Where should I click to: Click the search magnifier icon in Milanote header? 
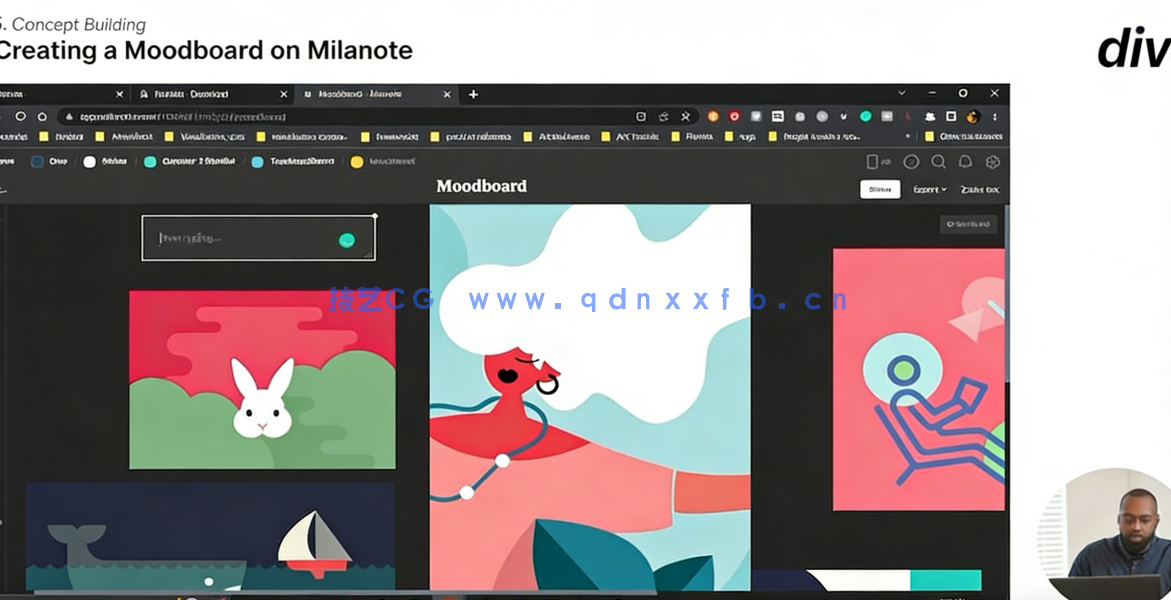[938, 162]
